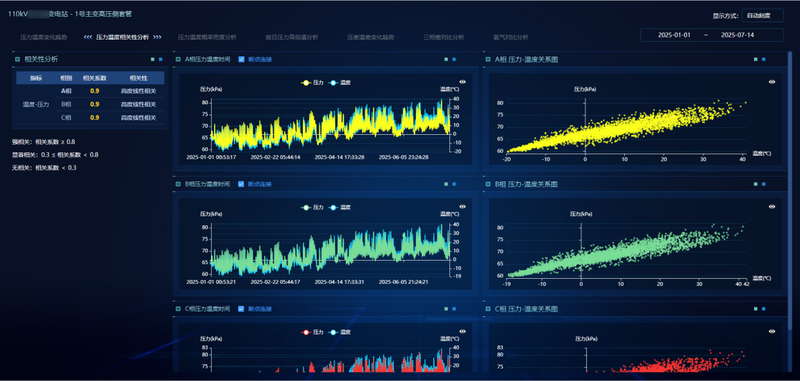This screenshot has width=800, height=381.
Task: Open the 压力温度变化趋势 tab
Action: (43, 37)
